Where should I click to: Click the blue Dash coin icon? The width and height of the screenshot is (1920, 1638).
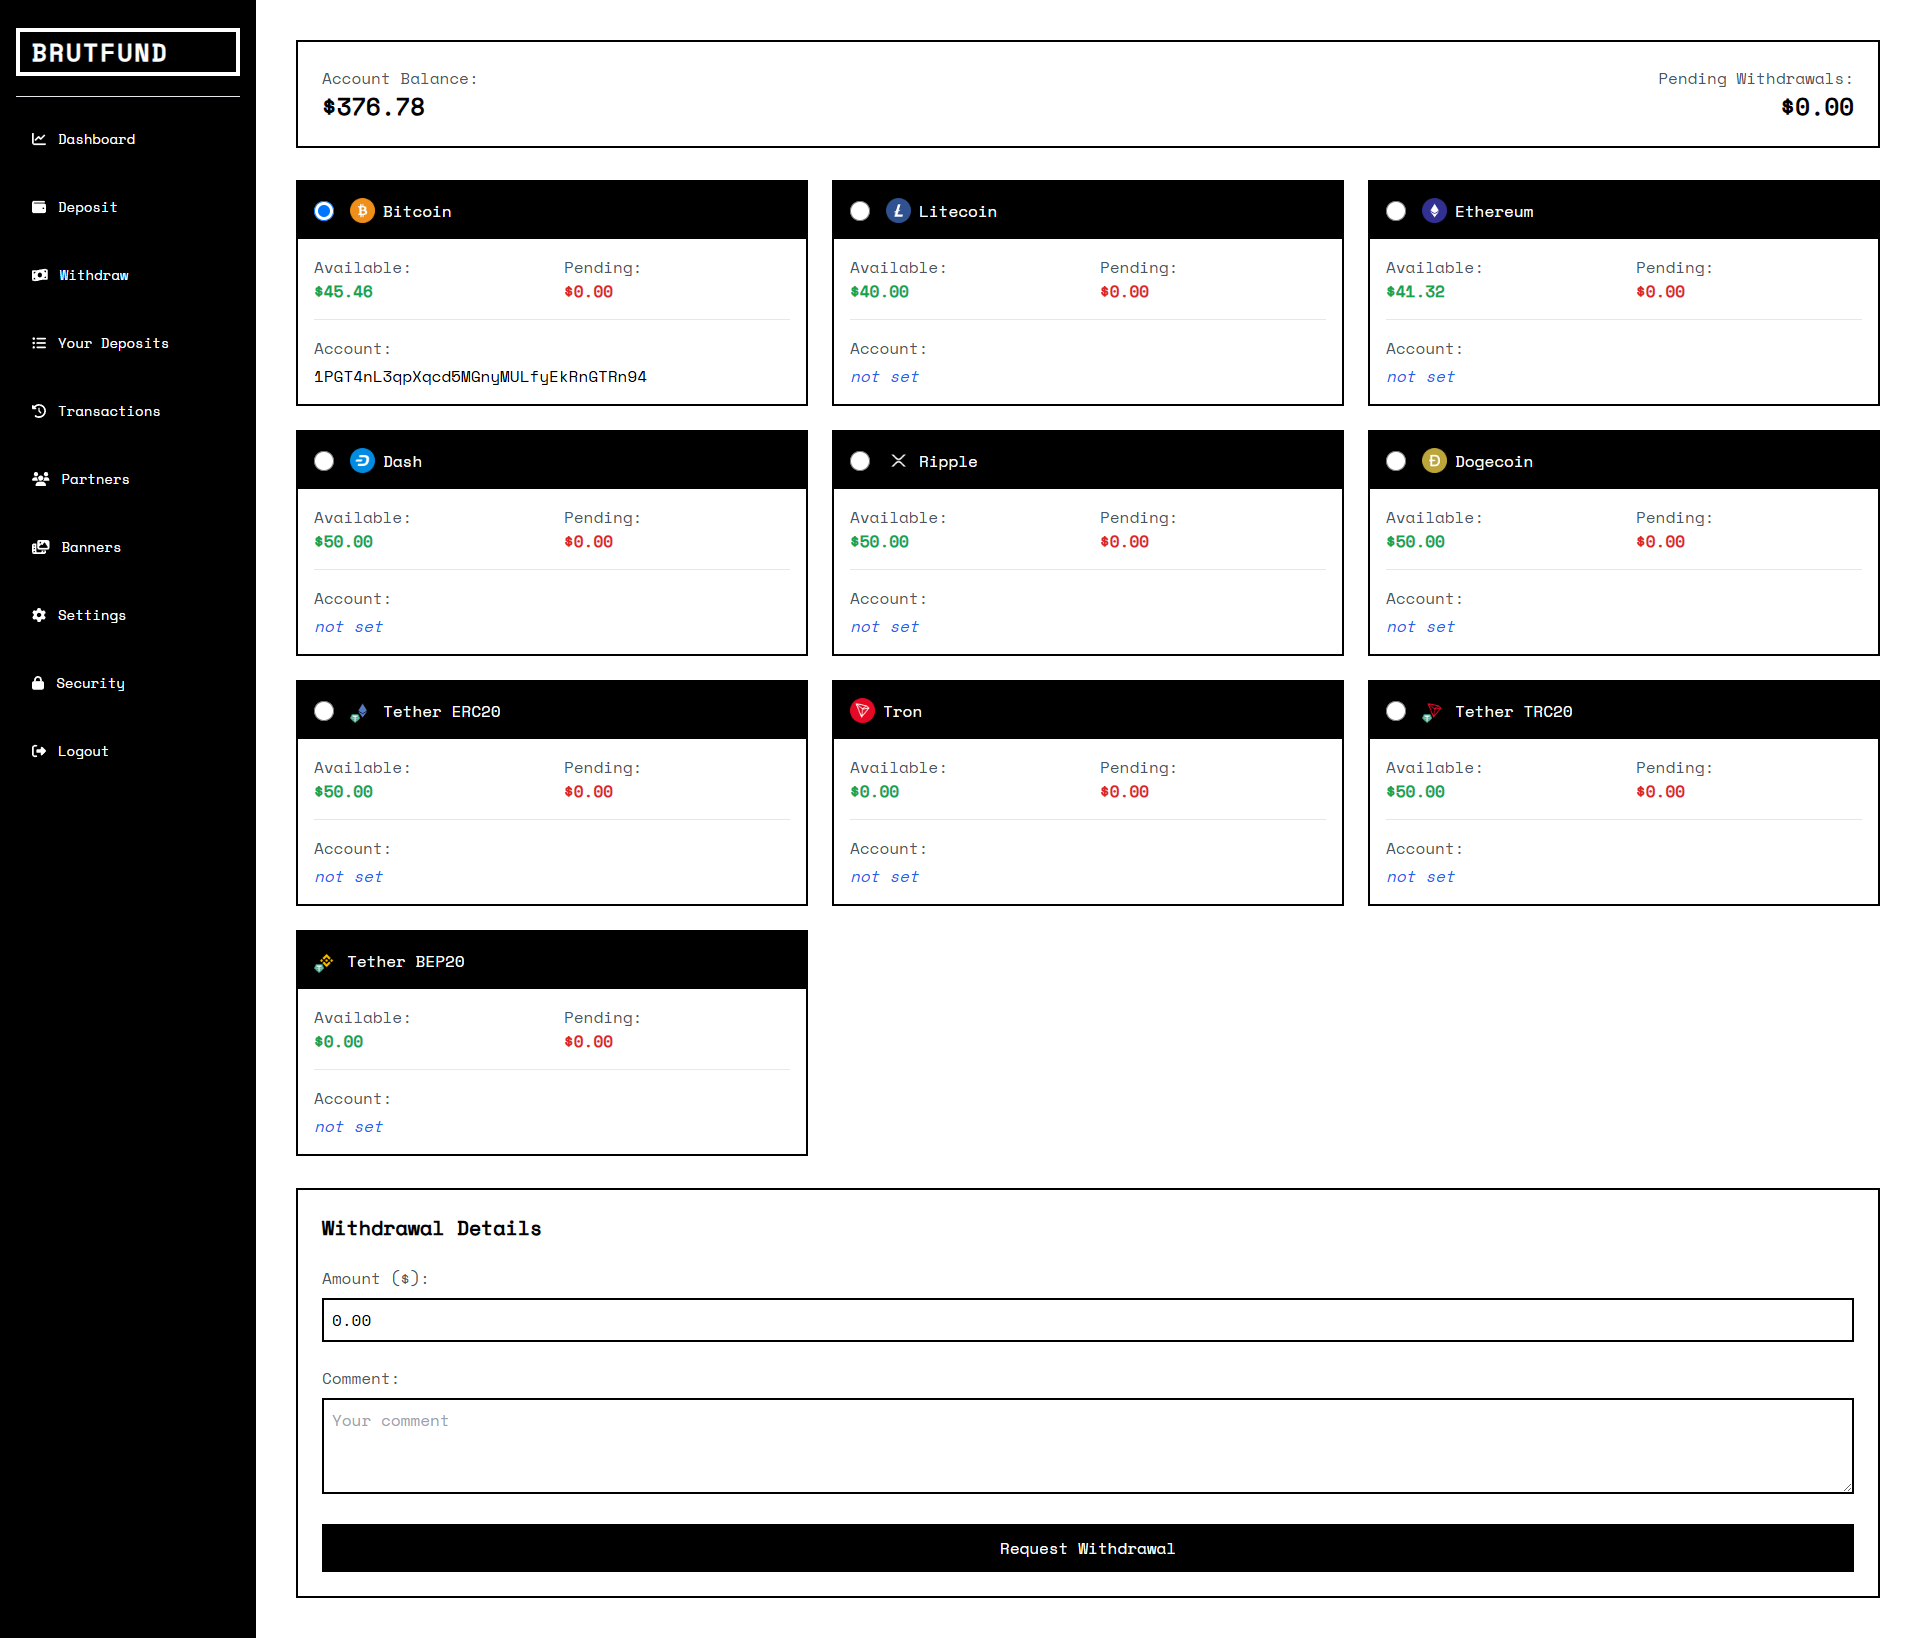click(362, 461)
